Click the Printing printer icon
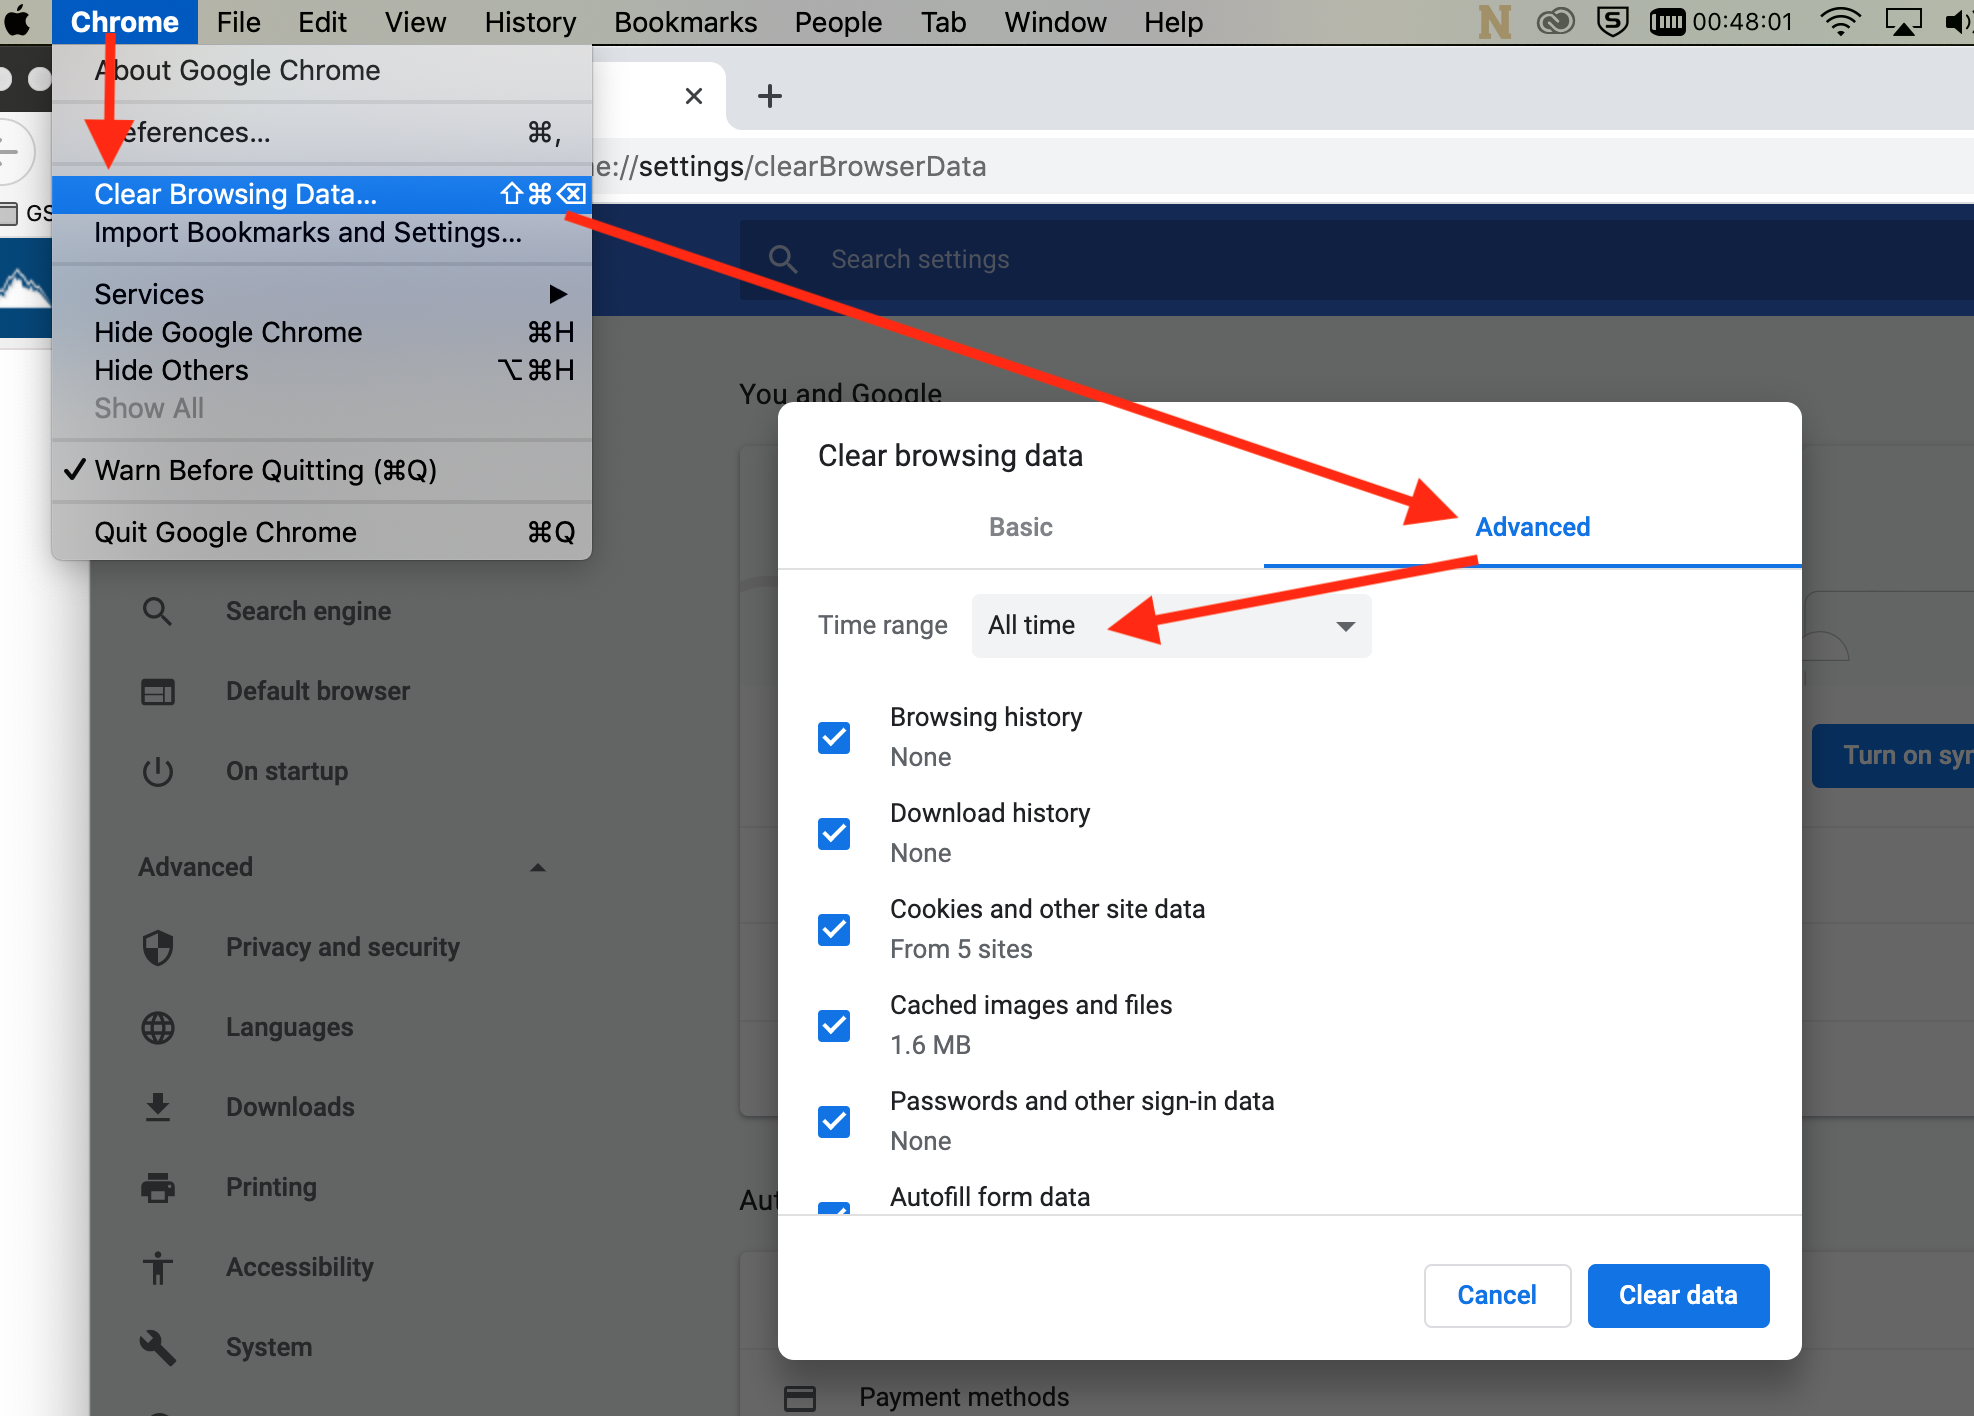The height and width of the screenshot is (1416, 1974). 157,1187
